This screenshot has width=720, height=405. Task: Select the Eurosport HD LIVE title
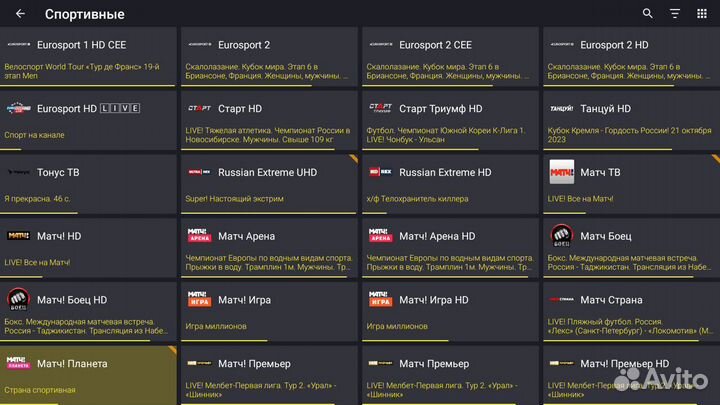[88, 108]
